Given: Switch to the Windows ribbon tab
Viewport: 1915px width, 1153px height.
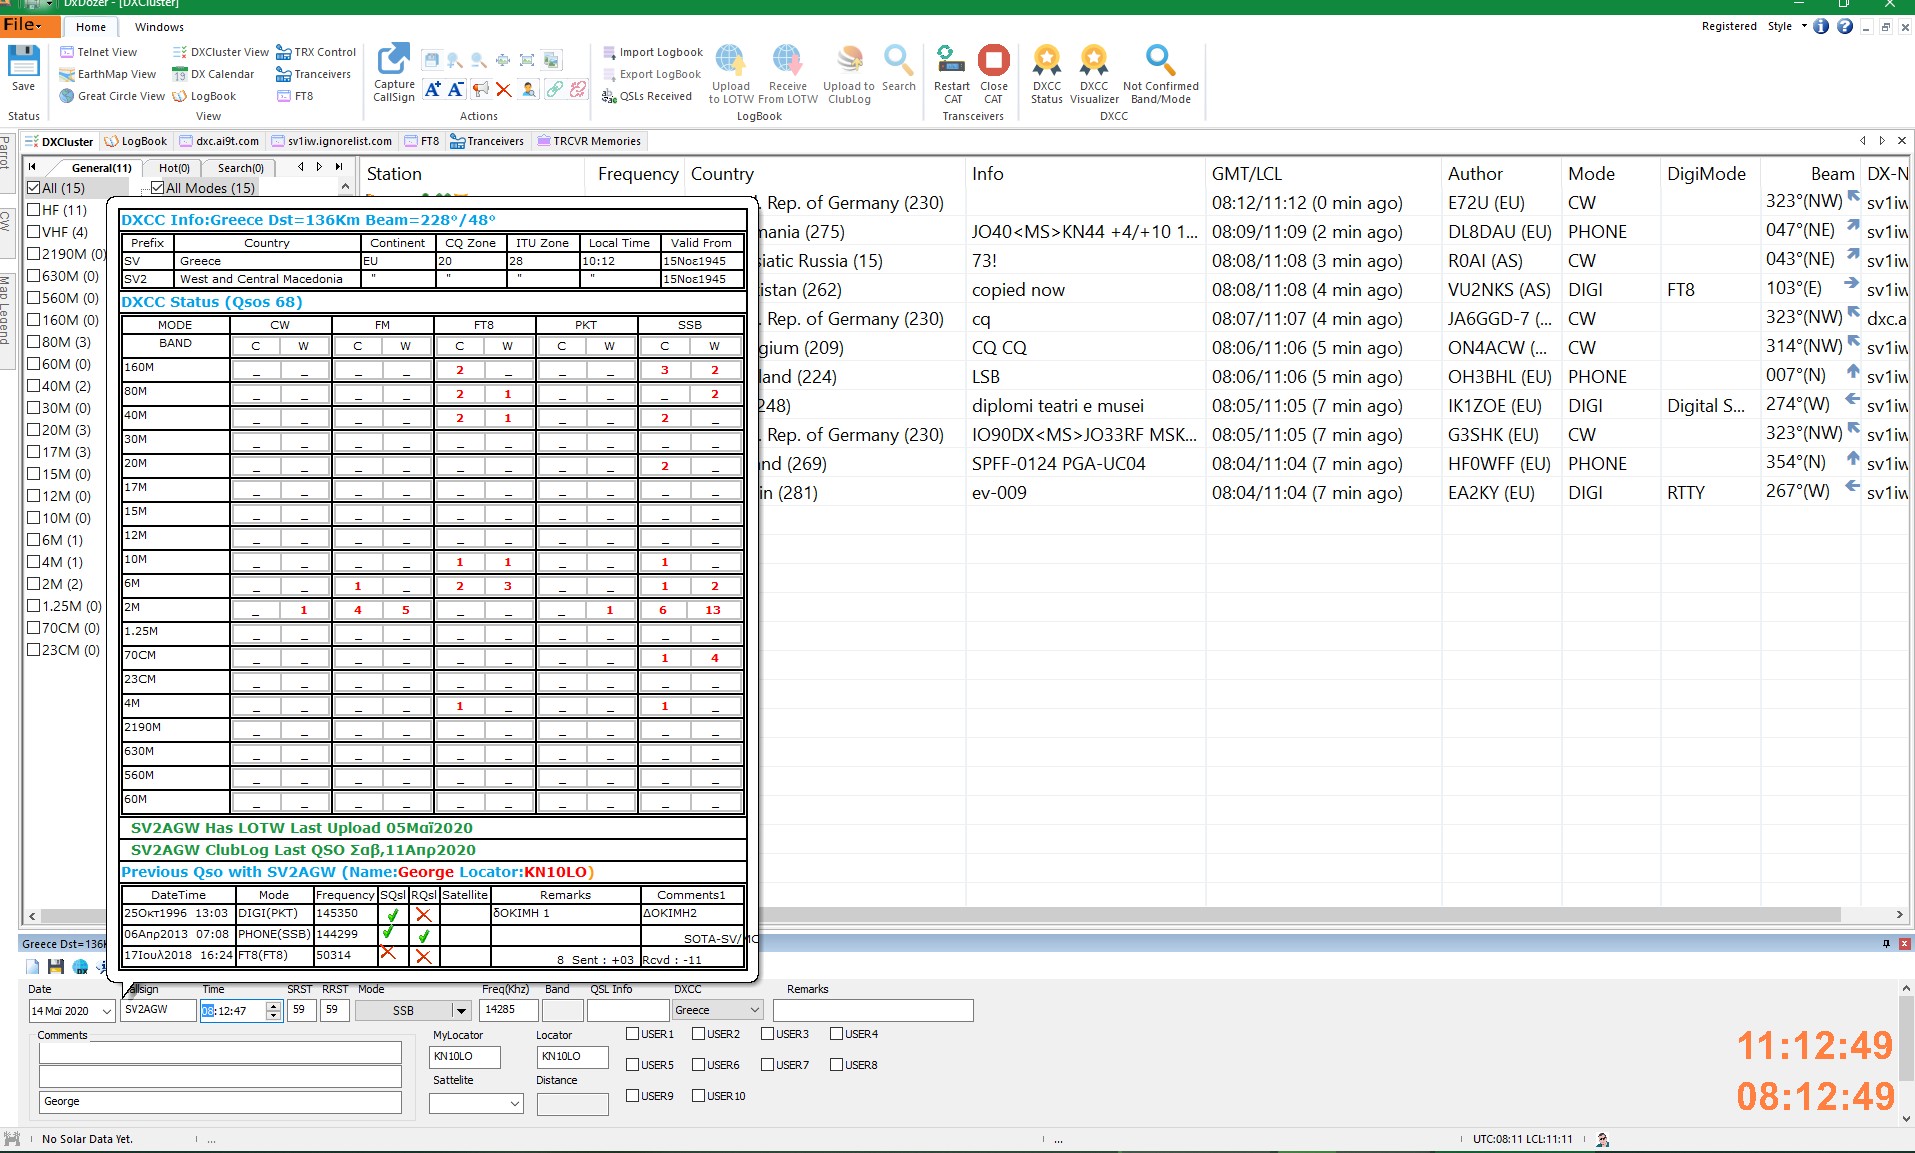Looking at the screenshot, I should tap(159, 27).
